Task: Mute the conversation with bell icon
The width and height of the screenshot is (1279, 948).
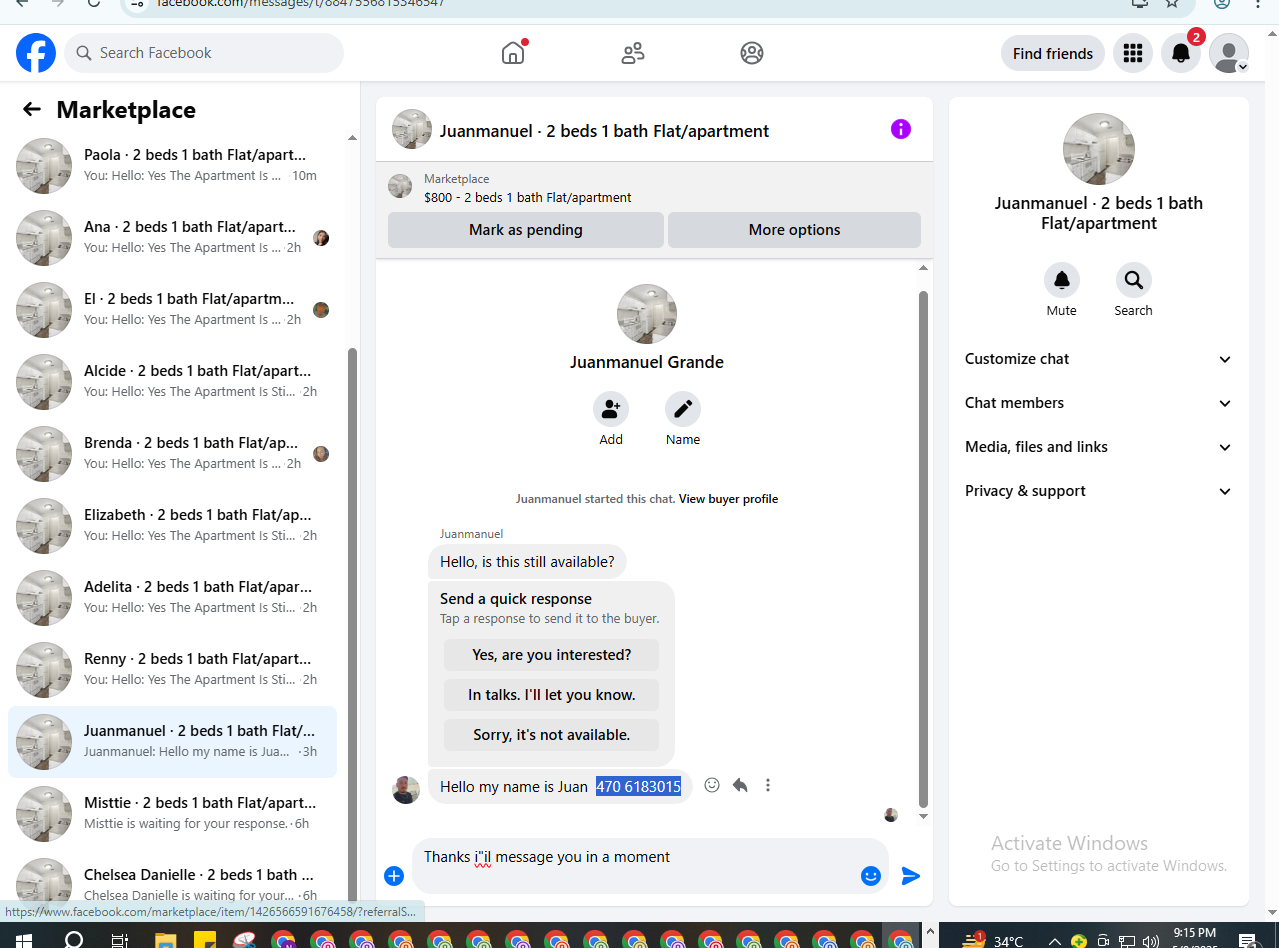Action: [x=1062, y=280]
